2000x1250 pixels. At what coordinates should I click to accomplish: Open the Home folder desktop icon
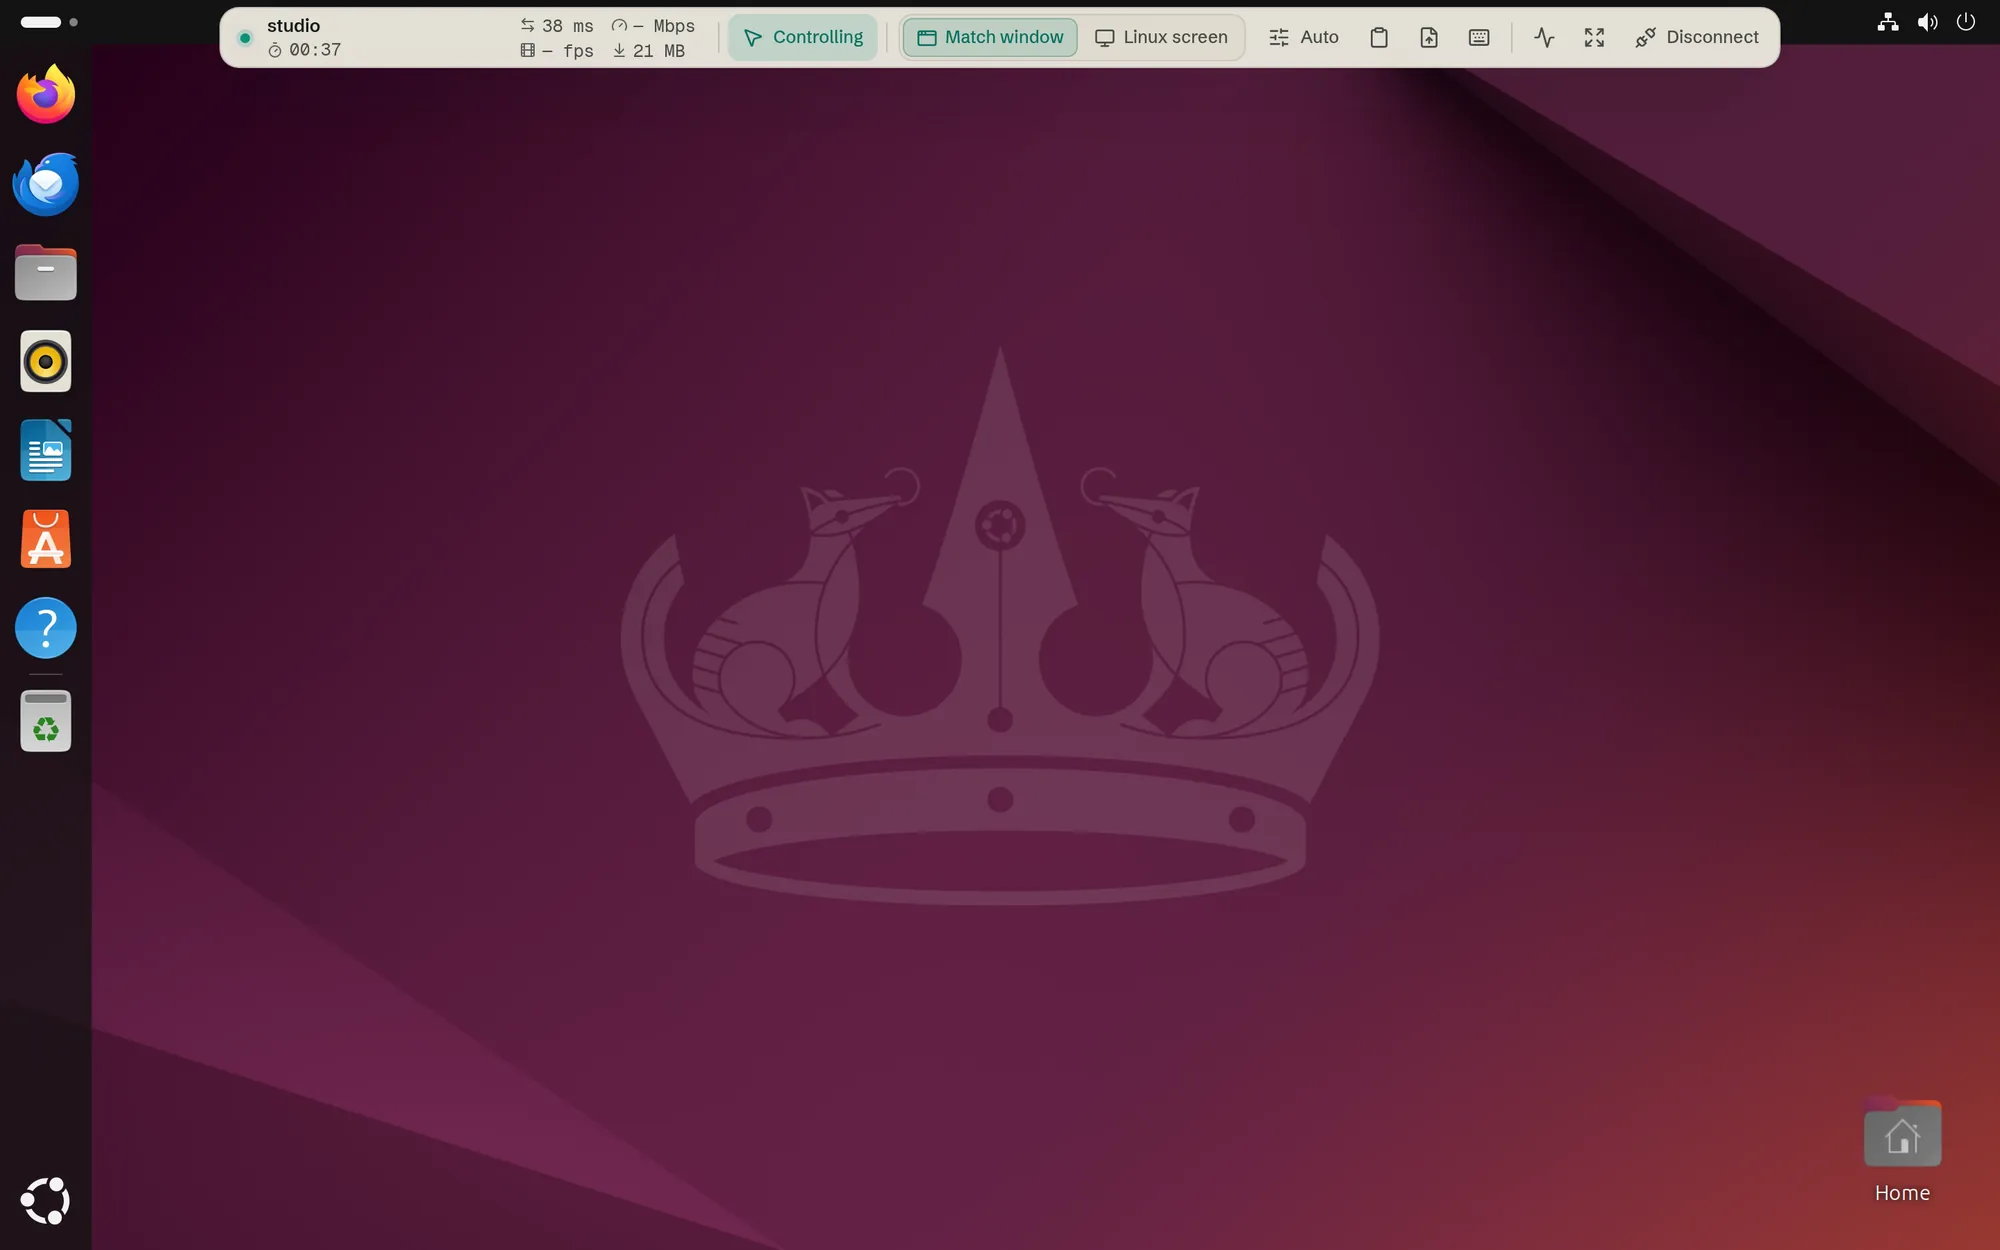click(1902, 1150)
